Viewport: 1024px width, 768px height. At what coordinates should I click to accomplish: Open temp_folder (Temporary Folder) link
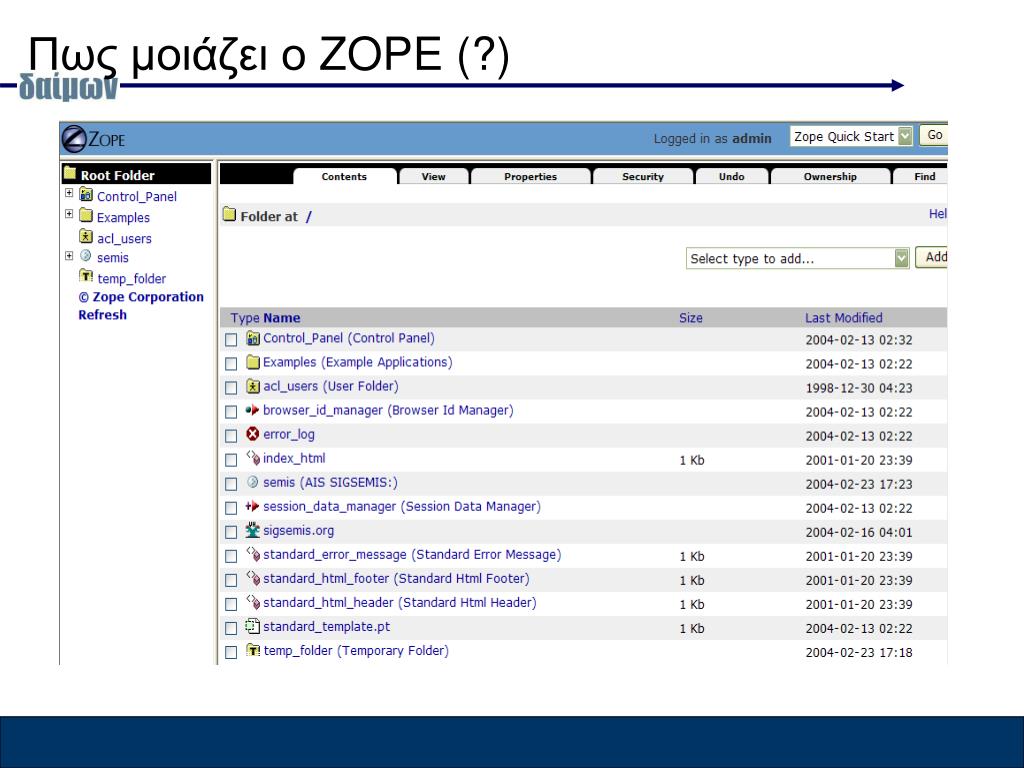click(356, 650)
